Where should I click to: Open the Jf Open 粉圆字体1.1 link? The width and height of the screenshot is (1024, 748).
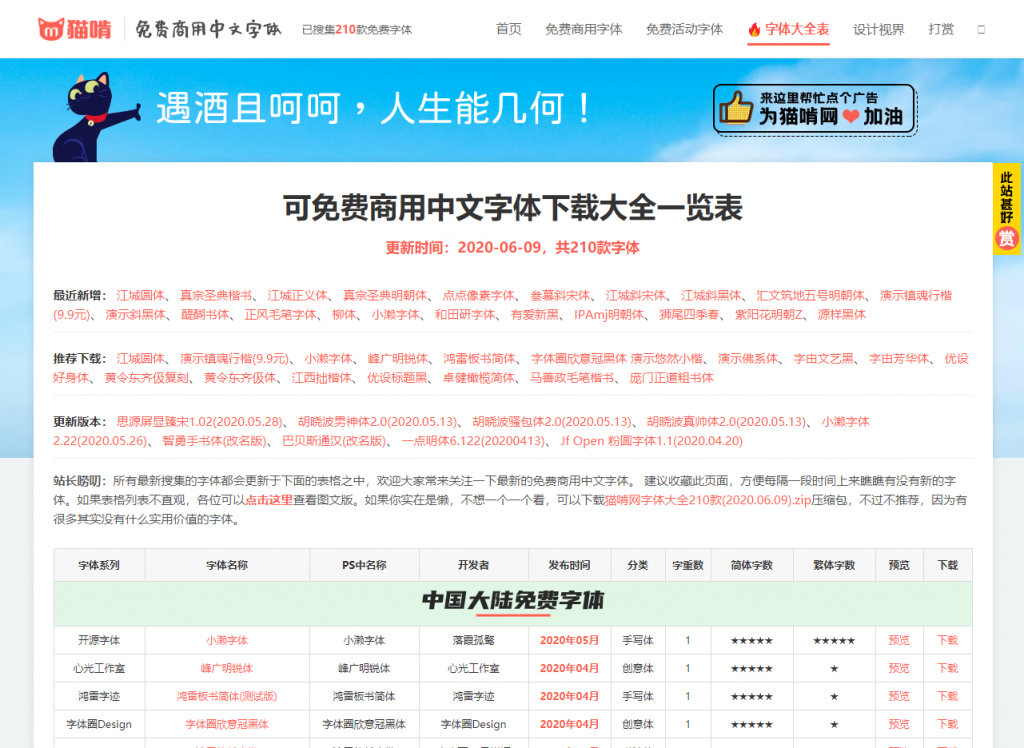pyautogui.click(x=652, y=441)
